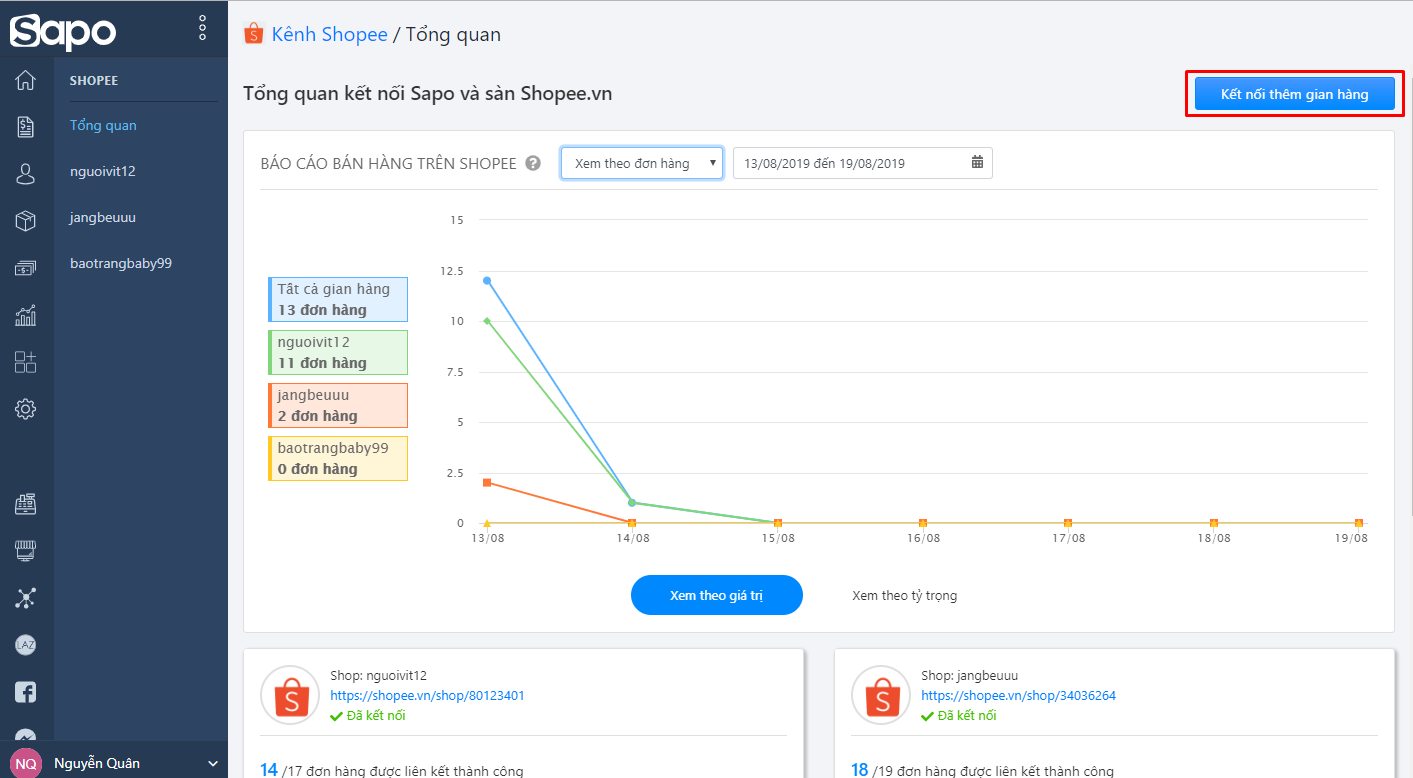This screenshot has width=1413, height=778.
Task: Click the help question mark icon
Action: point(534,163)
